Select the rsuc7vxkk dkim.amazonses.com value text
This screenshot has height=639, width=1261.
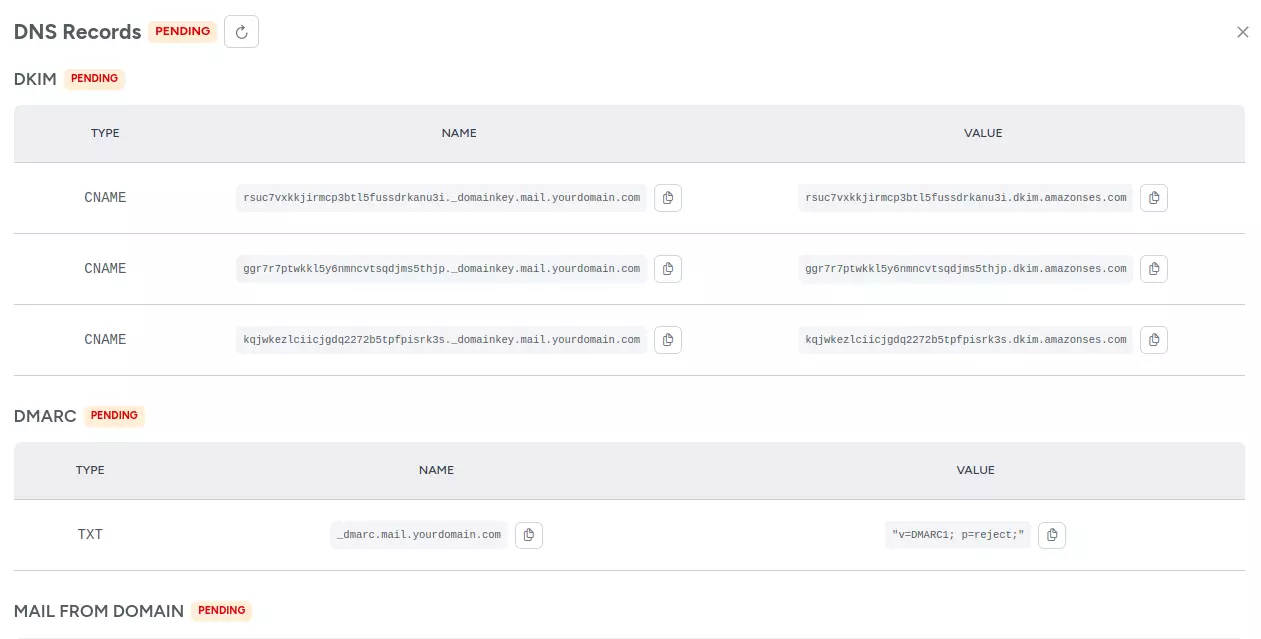tap(966, 198)
